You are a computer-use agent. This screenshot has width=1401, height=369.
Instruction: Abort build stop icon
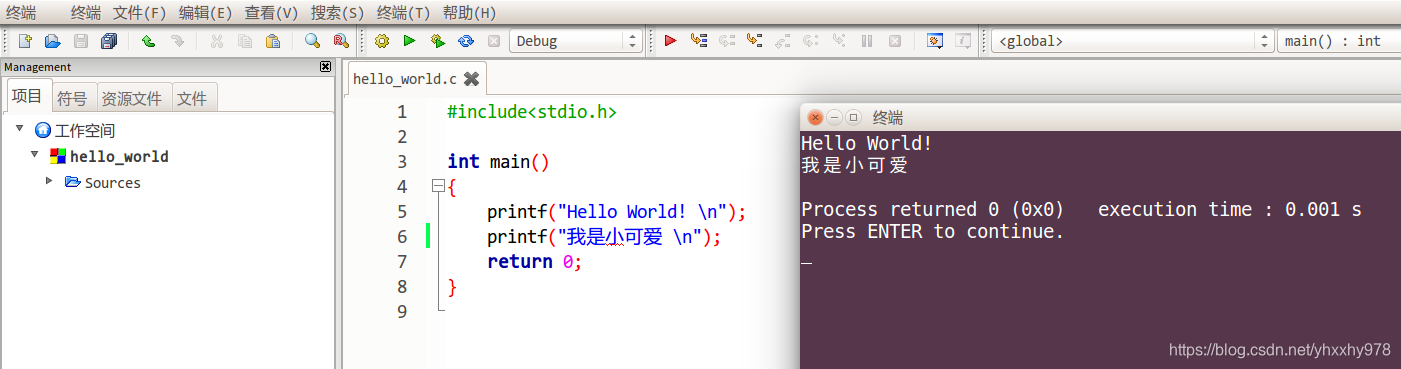[493, 41]
